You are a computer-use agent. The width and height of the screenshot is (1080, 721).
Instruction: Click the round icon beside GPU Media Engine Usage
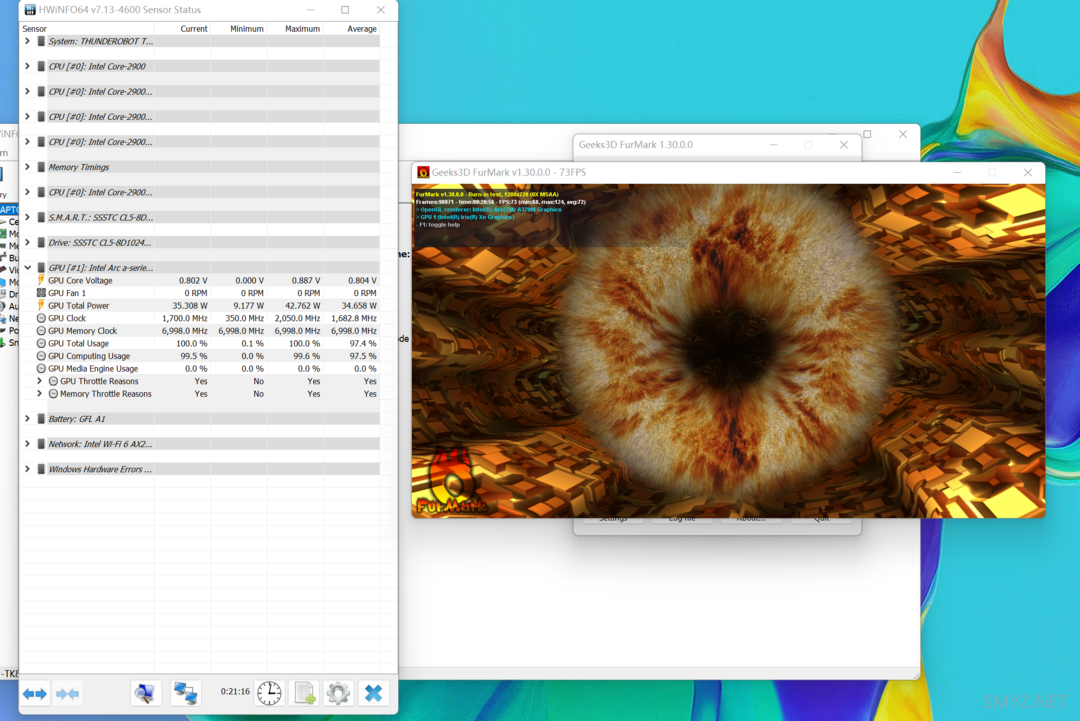(41, 368)
